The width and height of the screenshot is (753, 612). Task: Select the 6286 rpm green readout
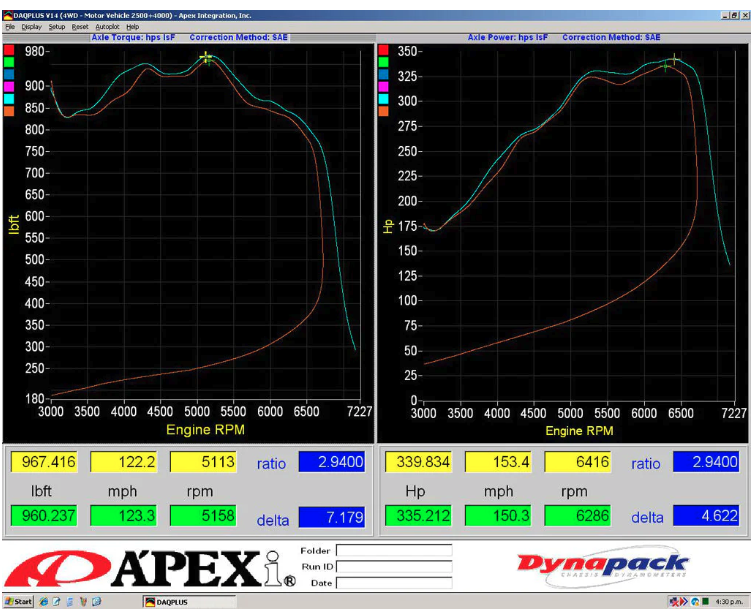[578, 515]
